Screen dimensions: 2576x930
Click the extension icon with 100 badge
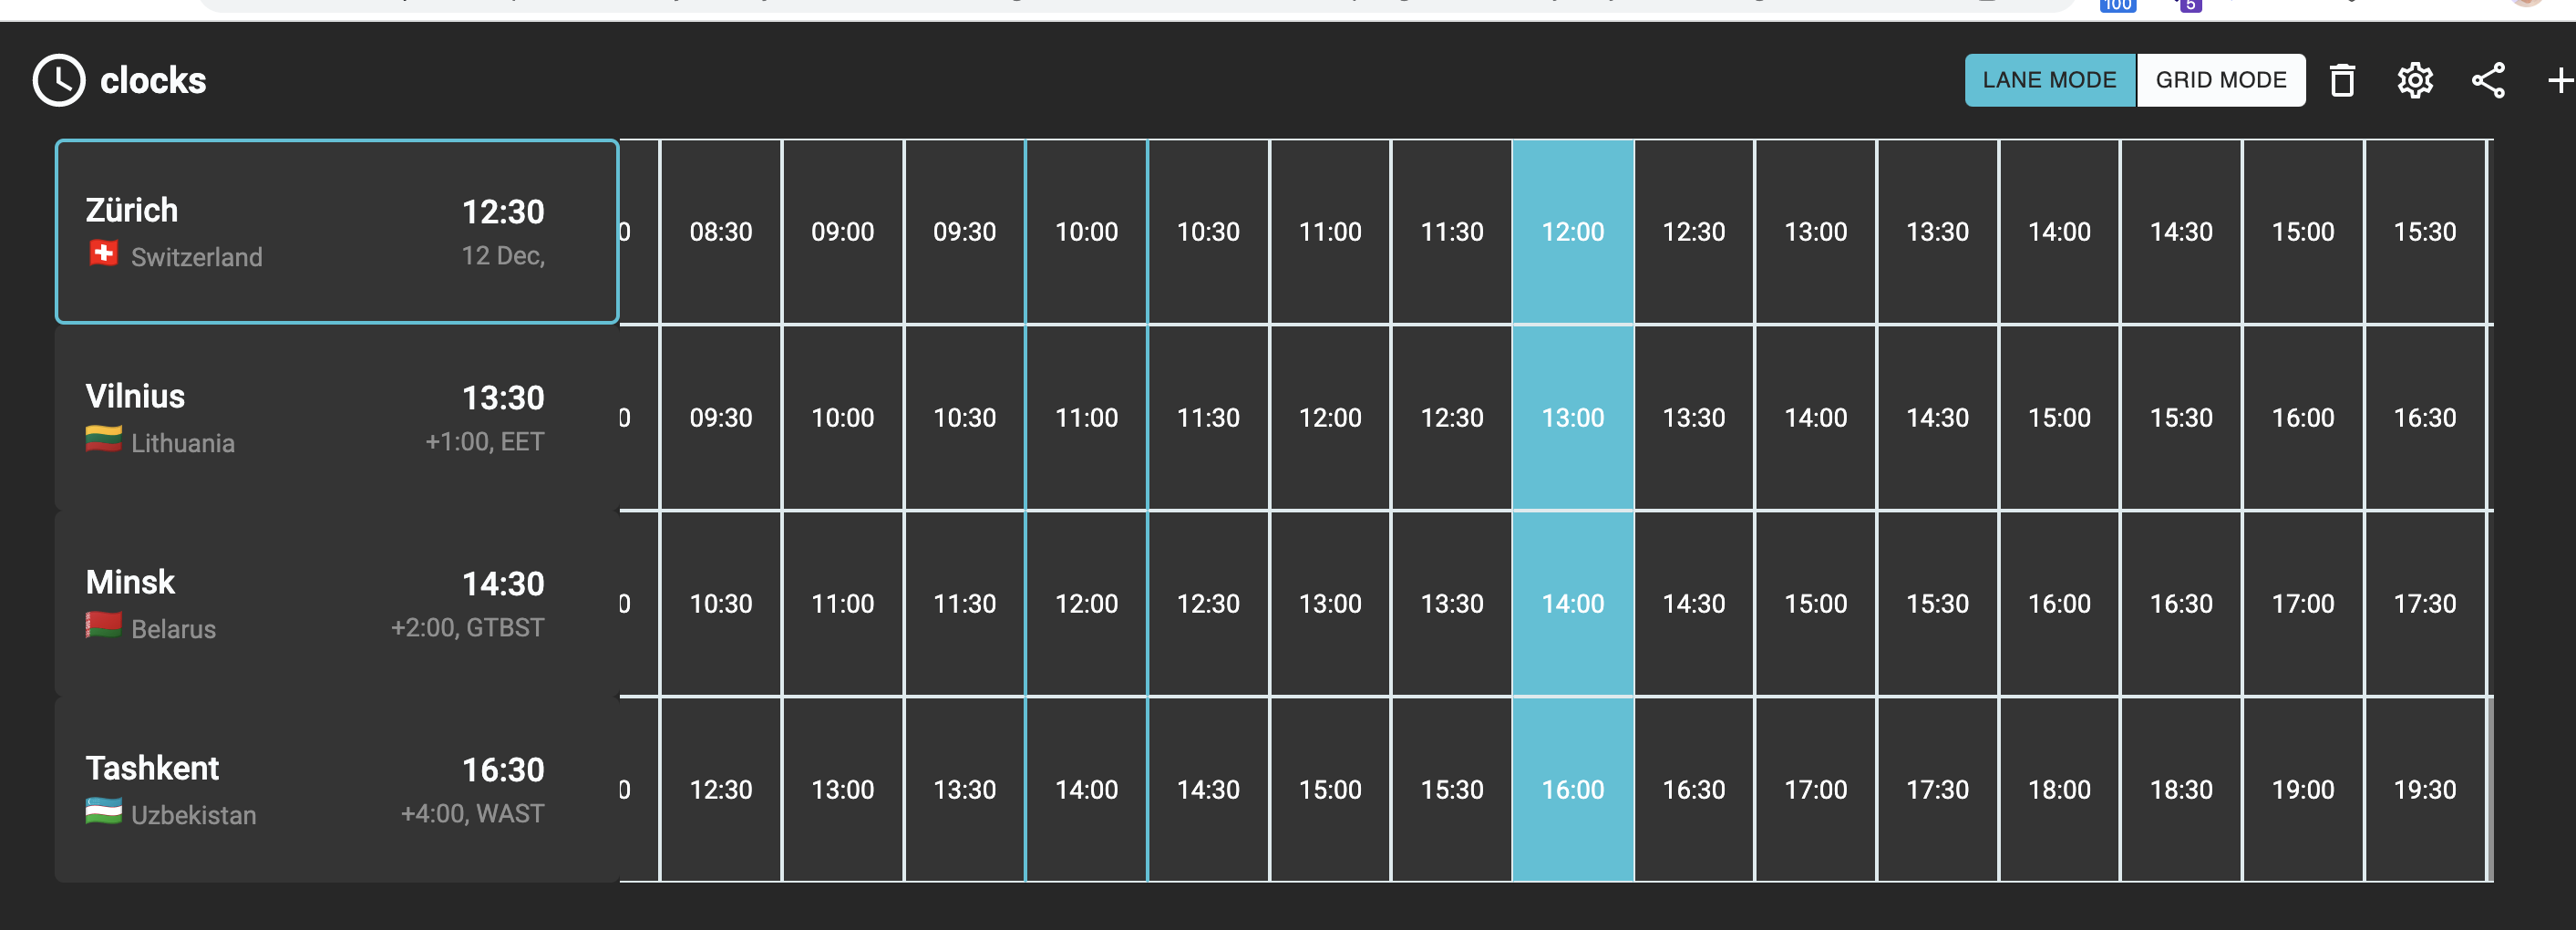click(2117, 5)
